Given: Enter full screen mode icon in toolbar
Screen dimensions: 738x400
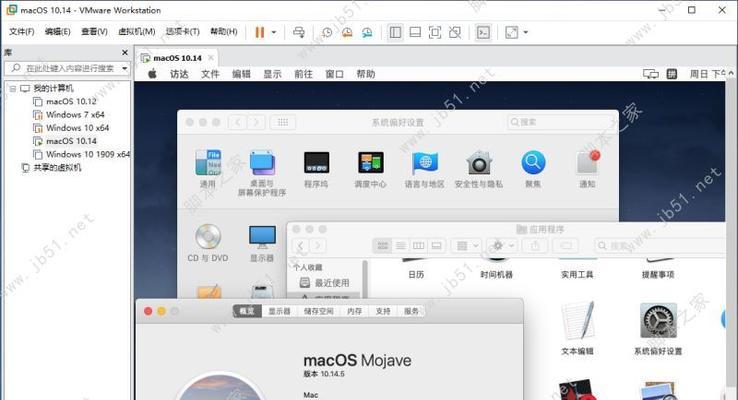Looking at the screenshot, I should (x=435, y=32).
